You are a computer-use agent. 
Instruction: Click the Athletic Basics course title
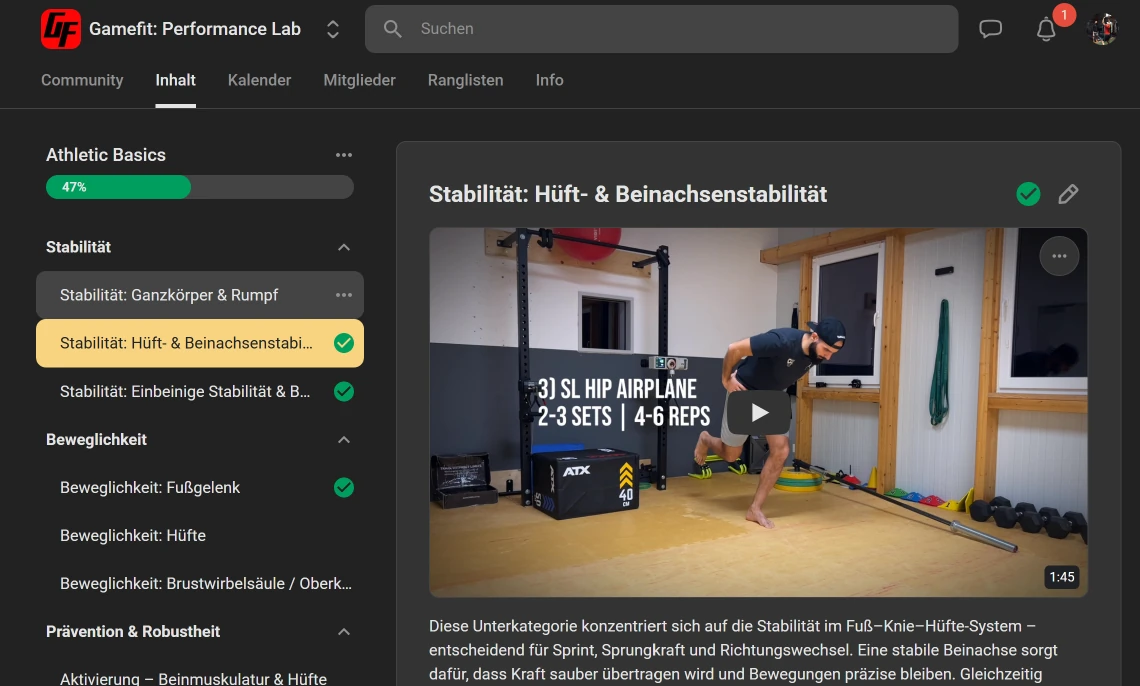coord(106,155)
